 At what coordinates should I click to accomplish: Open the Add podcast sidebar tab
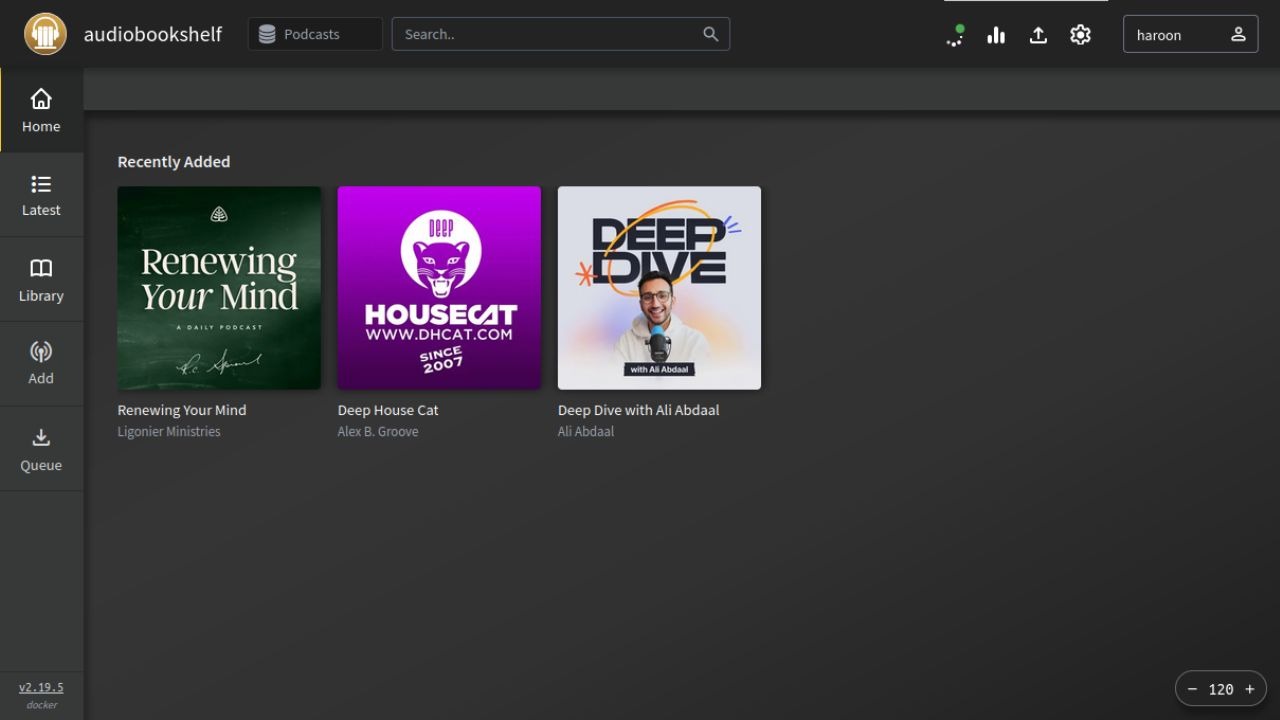click(41, 364)
